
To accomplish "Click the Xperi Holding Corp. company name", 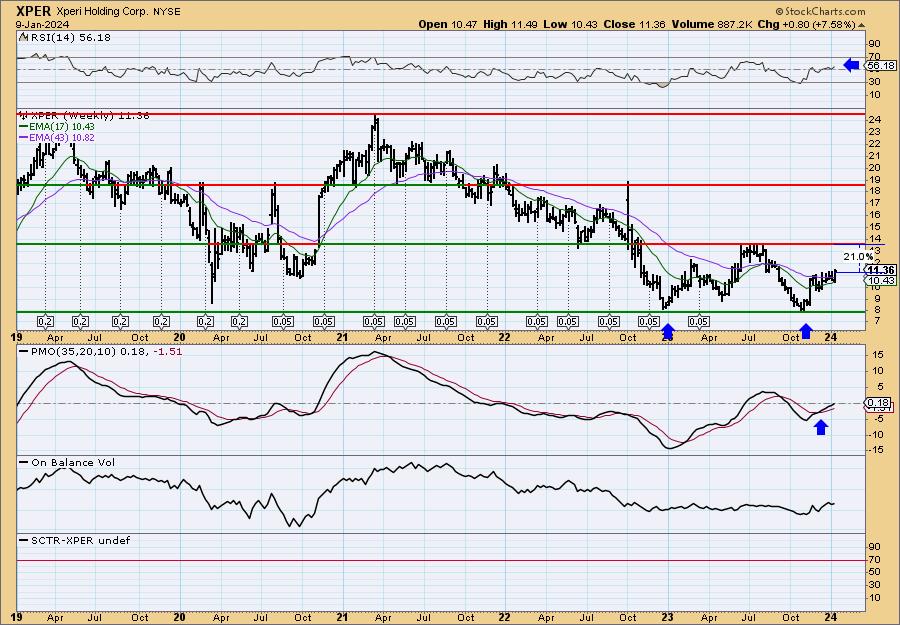I will (103, 11).
